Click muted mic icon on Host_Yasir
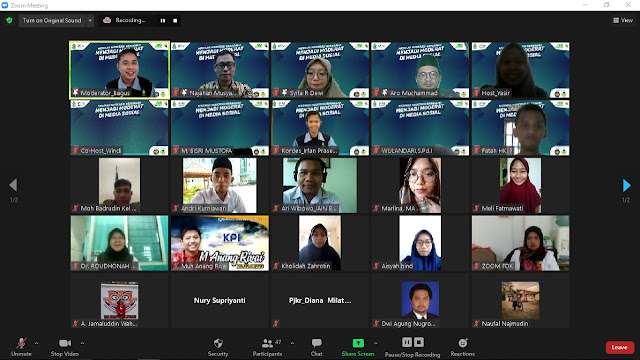The height and width of the screenshot is (360, 640). pos(476,93)
